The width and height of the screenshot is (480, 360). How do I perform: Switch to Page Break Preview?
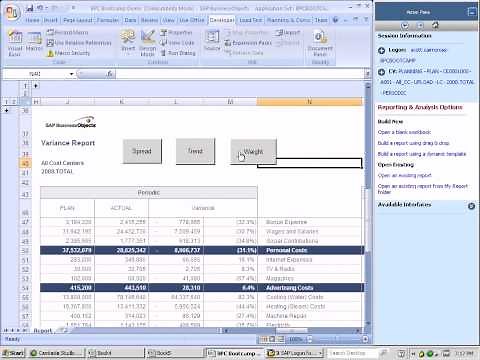[x=280, y=339]
